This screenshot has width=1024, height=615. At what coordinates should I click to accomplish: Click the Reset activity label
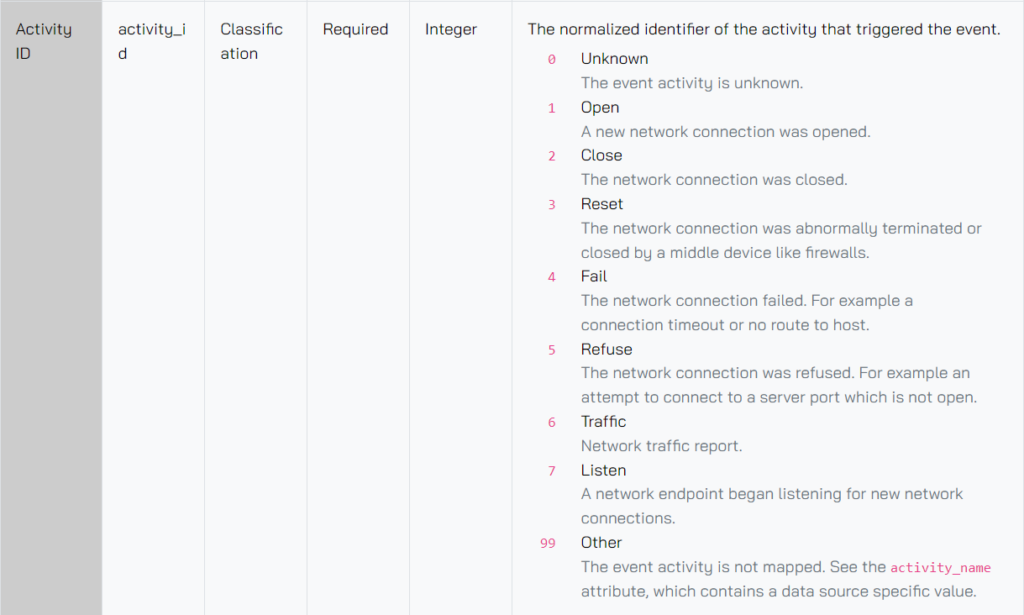coord(602,204)
